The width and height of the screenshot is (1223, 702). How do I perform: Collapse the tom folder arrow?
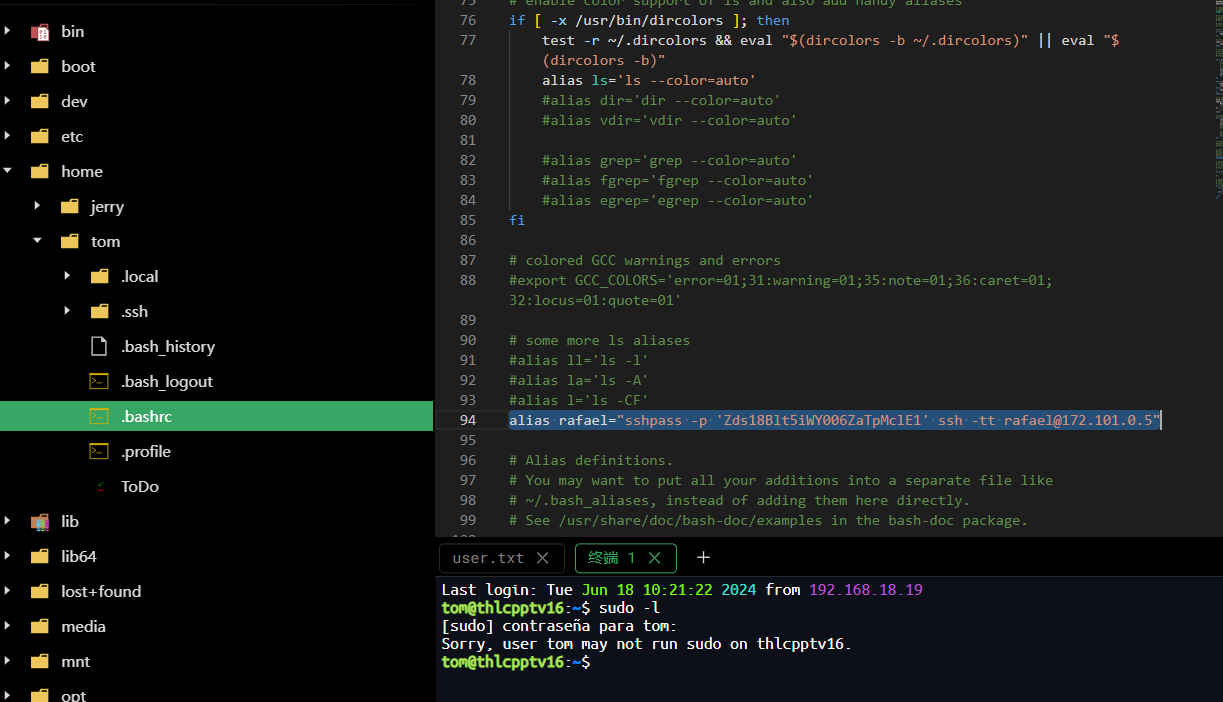point(38,242)
